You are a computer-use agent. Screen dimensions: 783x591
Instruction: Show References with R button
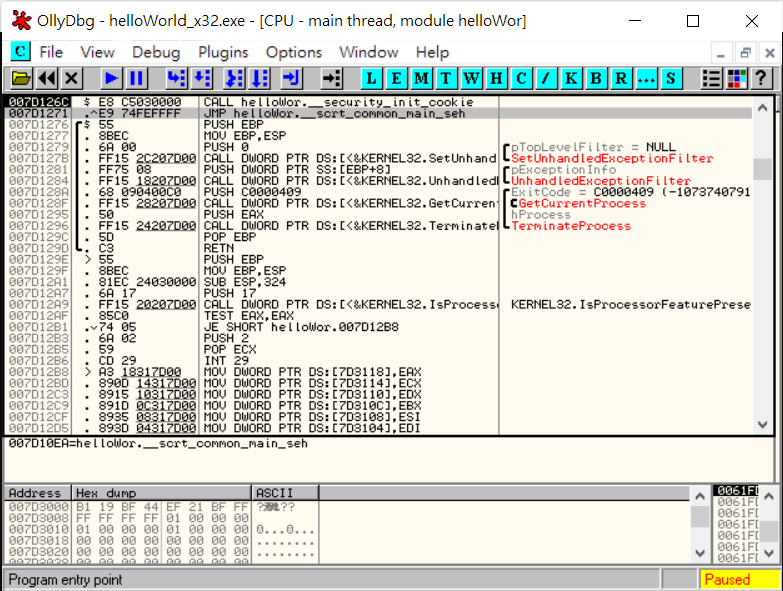621,78
